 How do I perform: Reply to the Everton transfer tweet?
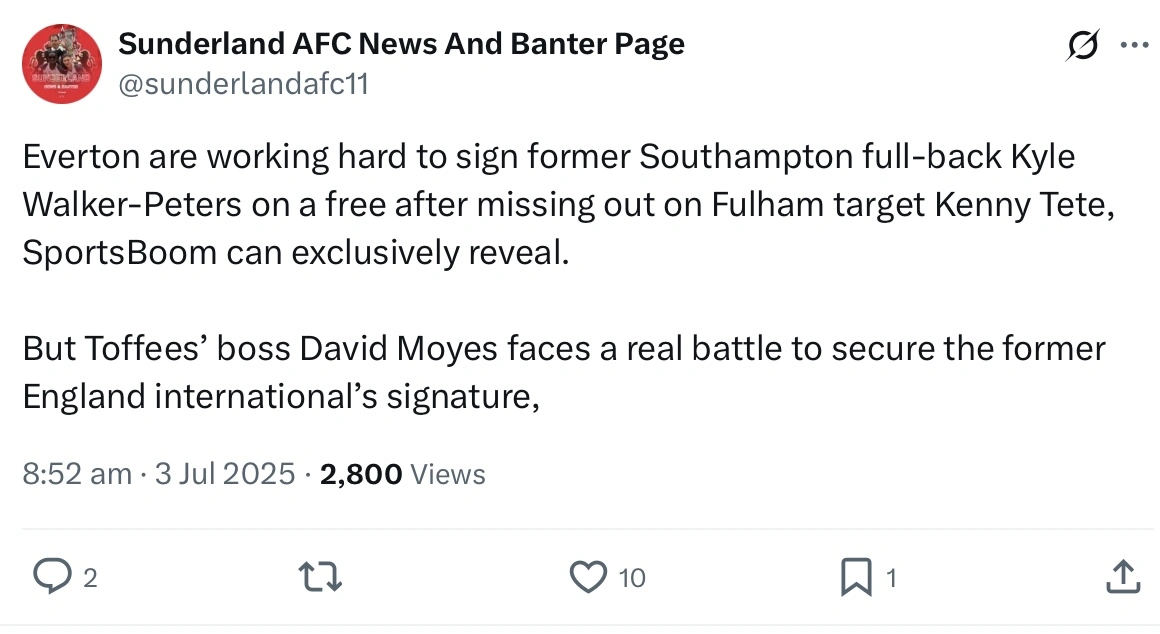click(49, 576)
